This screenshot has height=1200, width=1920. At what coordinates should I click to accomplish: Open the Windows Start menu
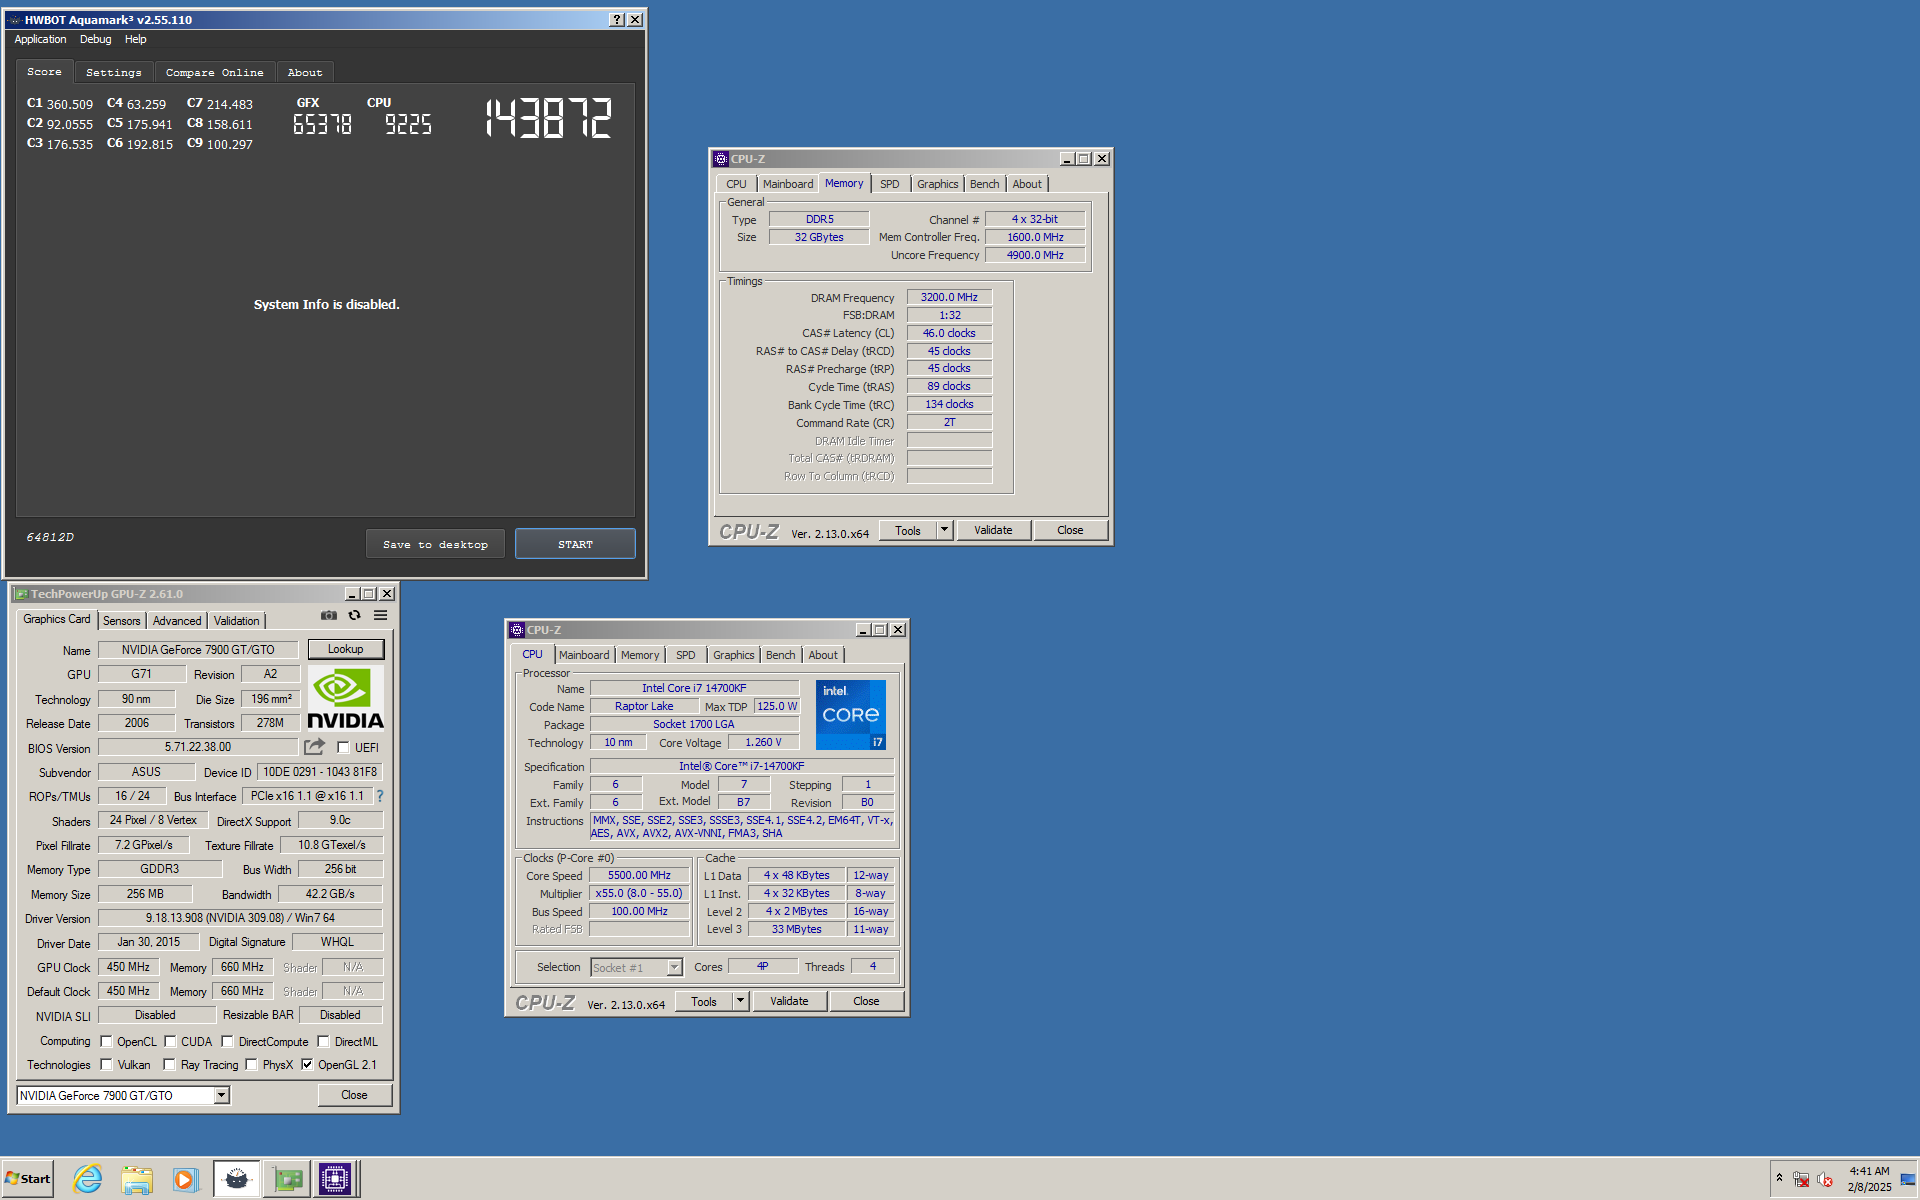[x=28, y=1179]
